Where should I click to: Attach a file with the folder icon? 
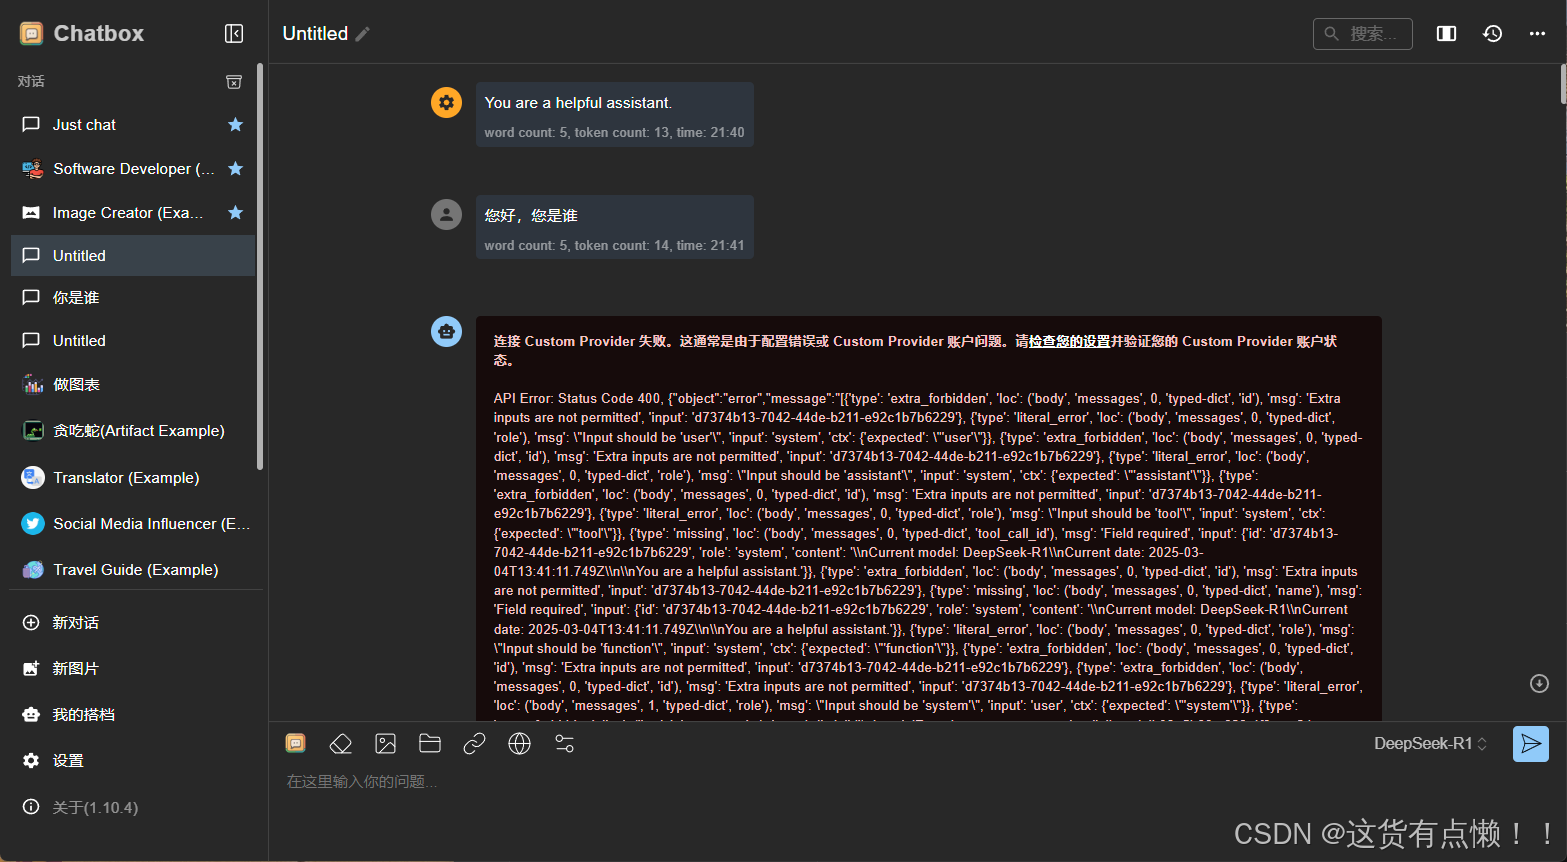(430, 743)
